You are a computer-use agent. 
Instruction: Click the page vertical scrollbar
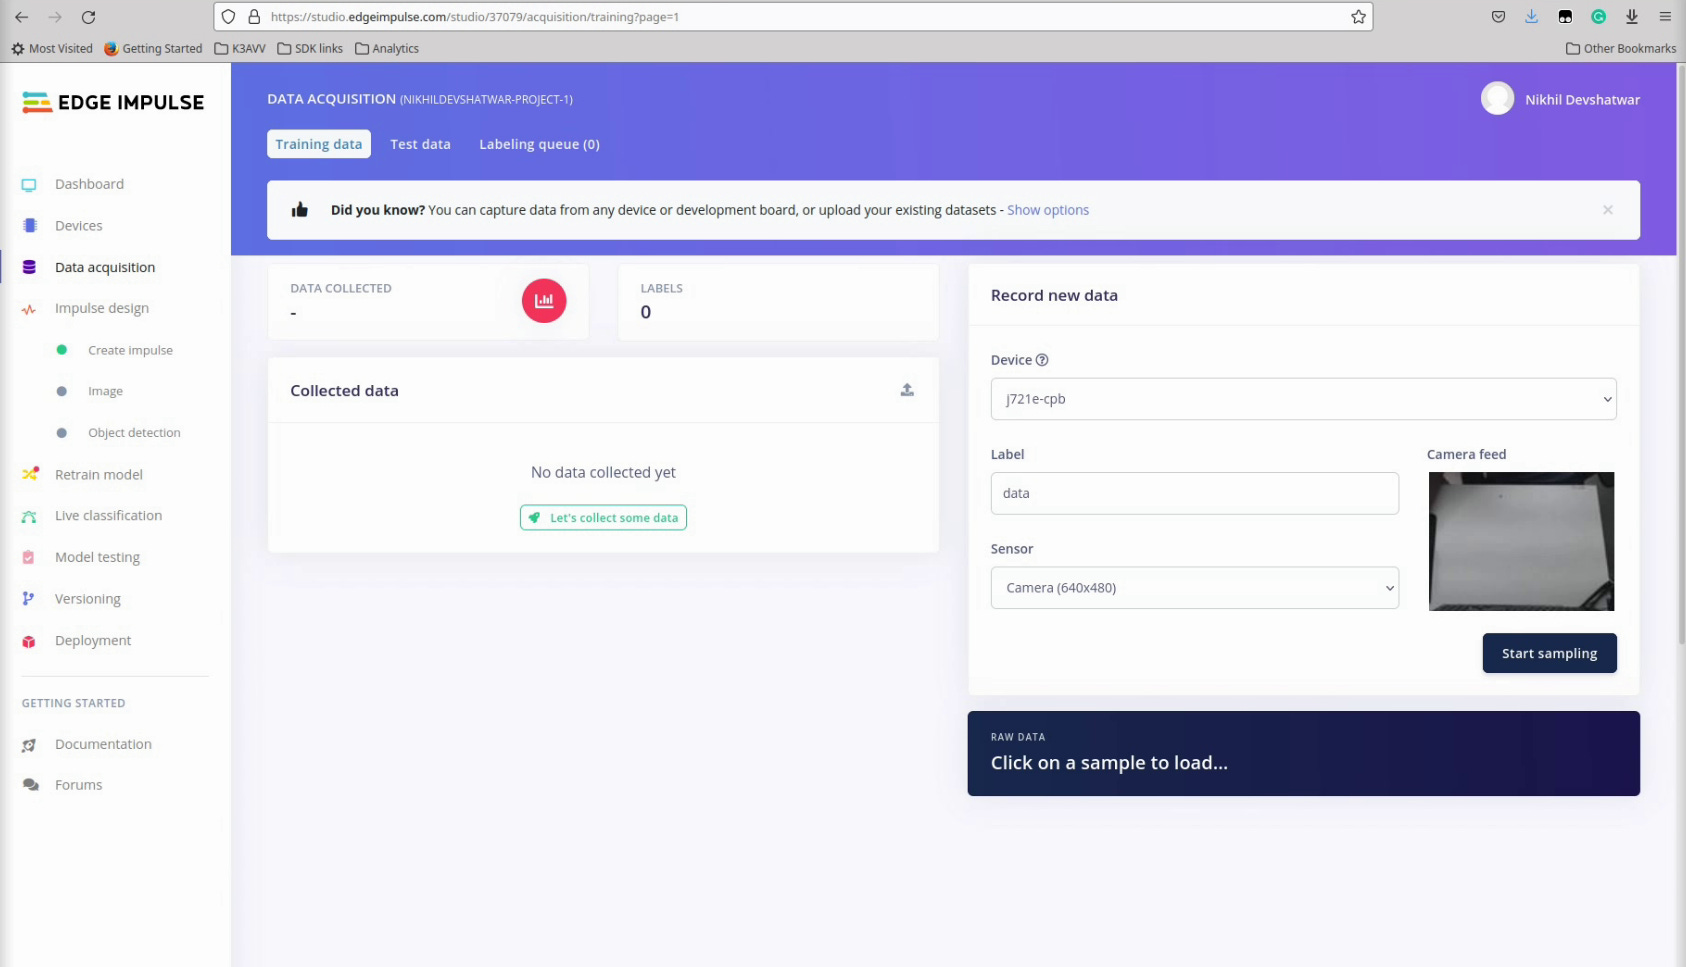coord(1681,354)
